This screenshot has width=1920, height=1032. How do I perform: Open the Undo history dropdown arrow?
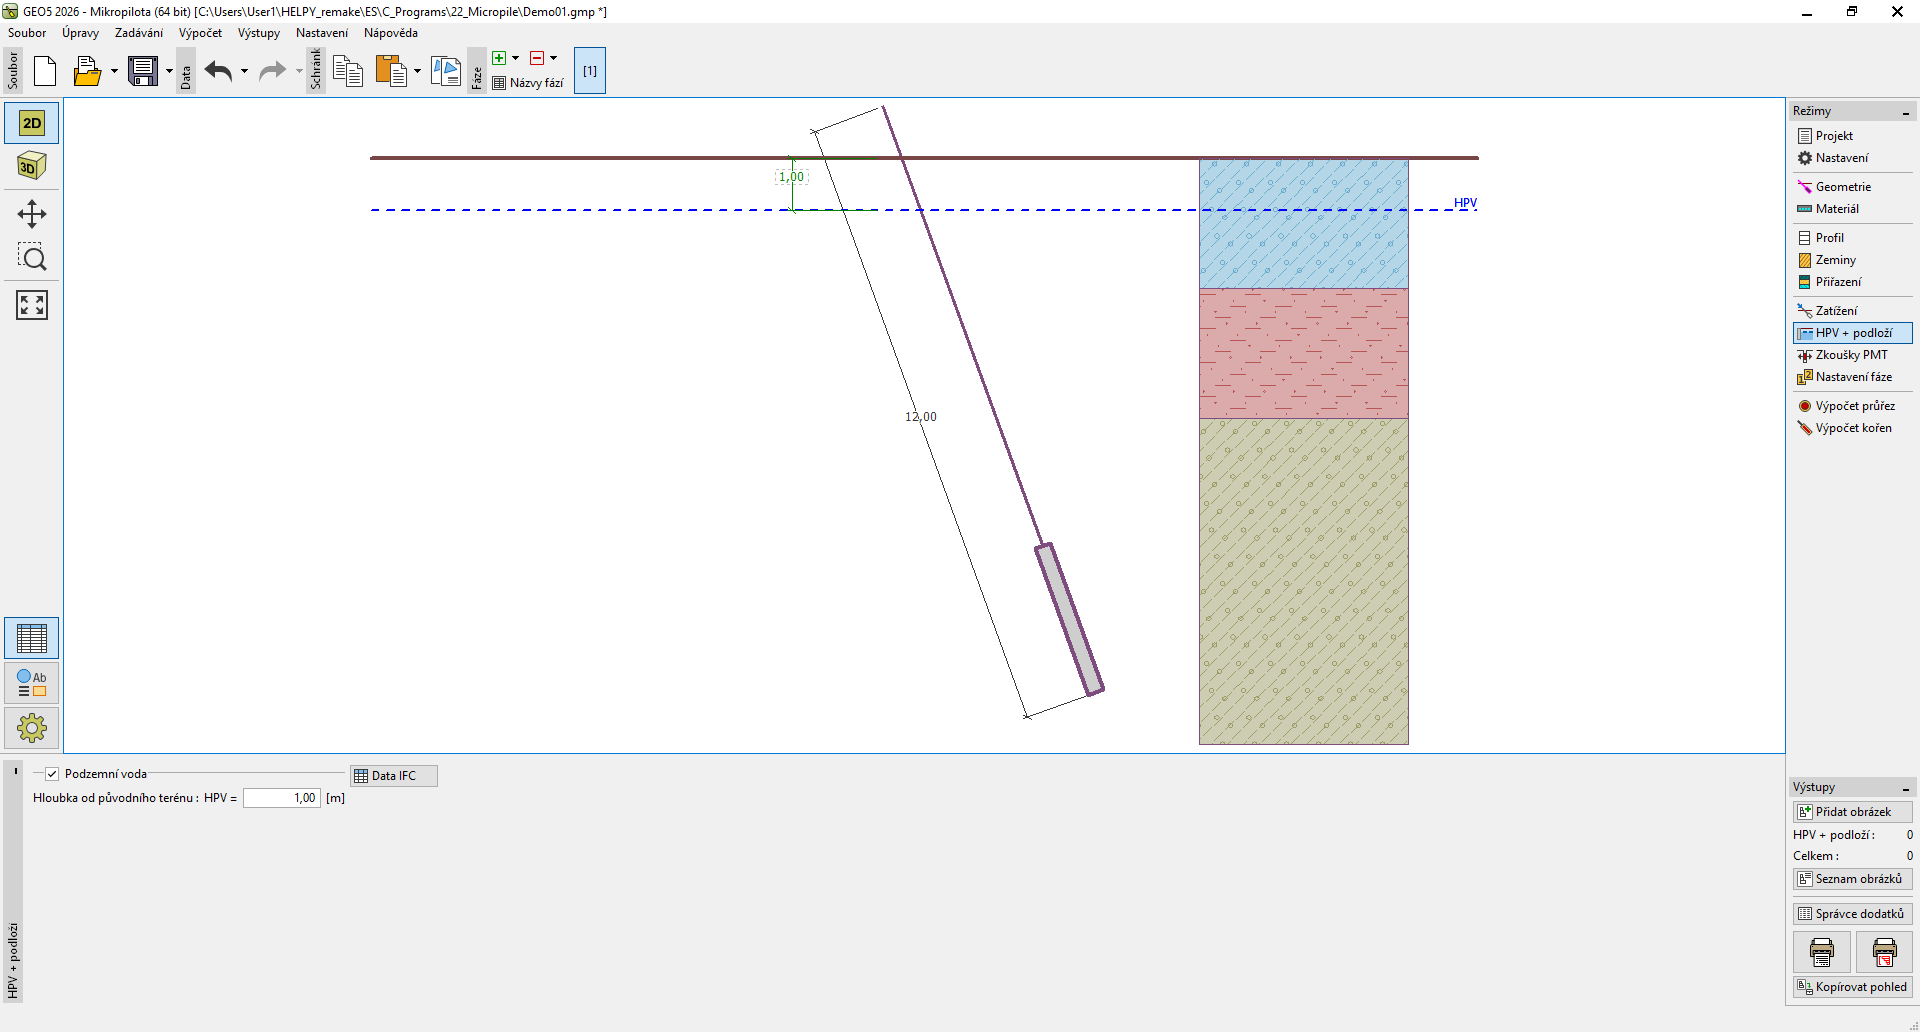point(244,71)
